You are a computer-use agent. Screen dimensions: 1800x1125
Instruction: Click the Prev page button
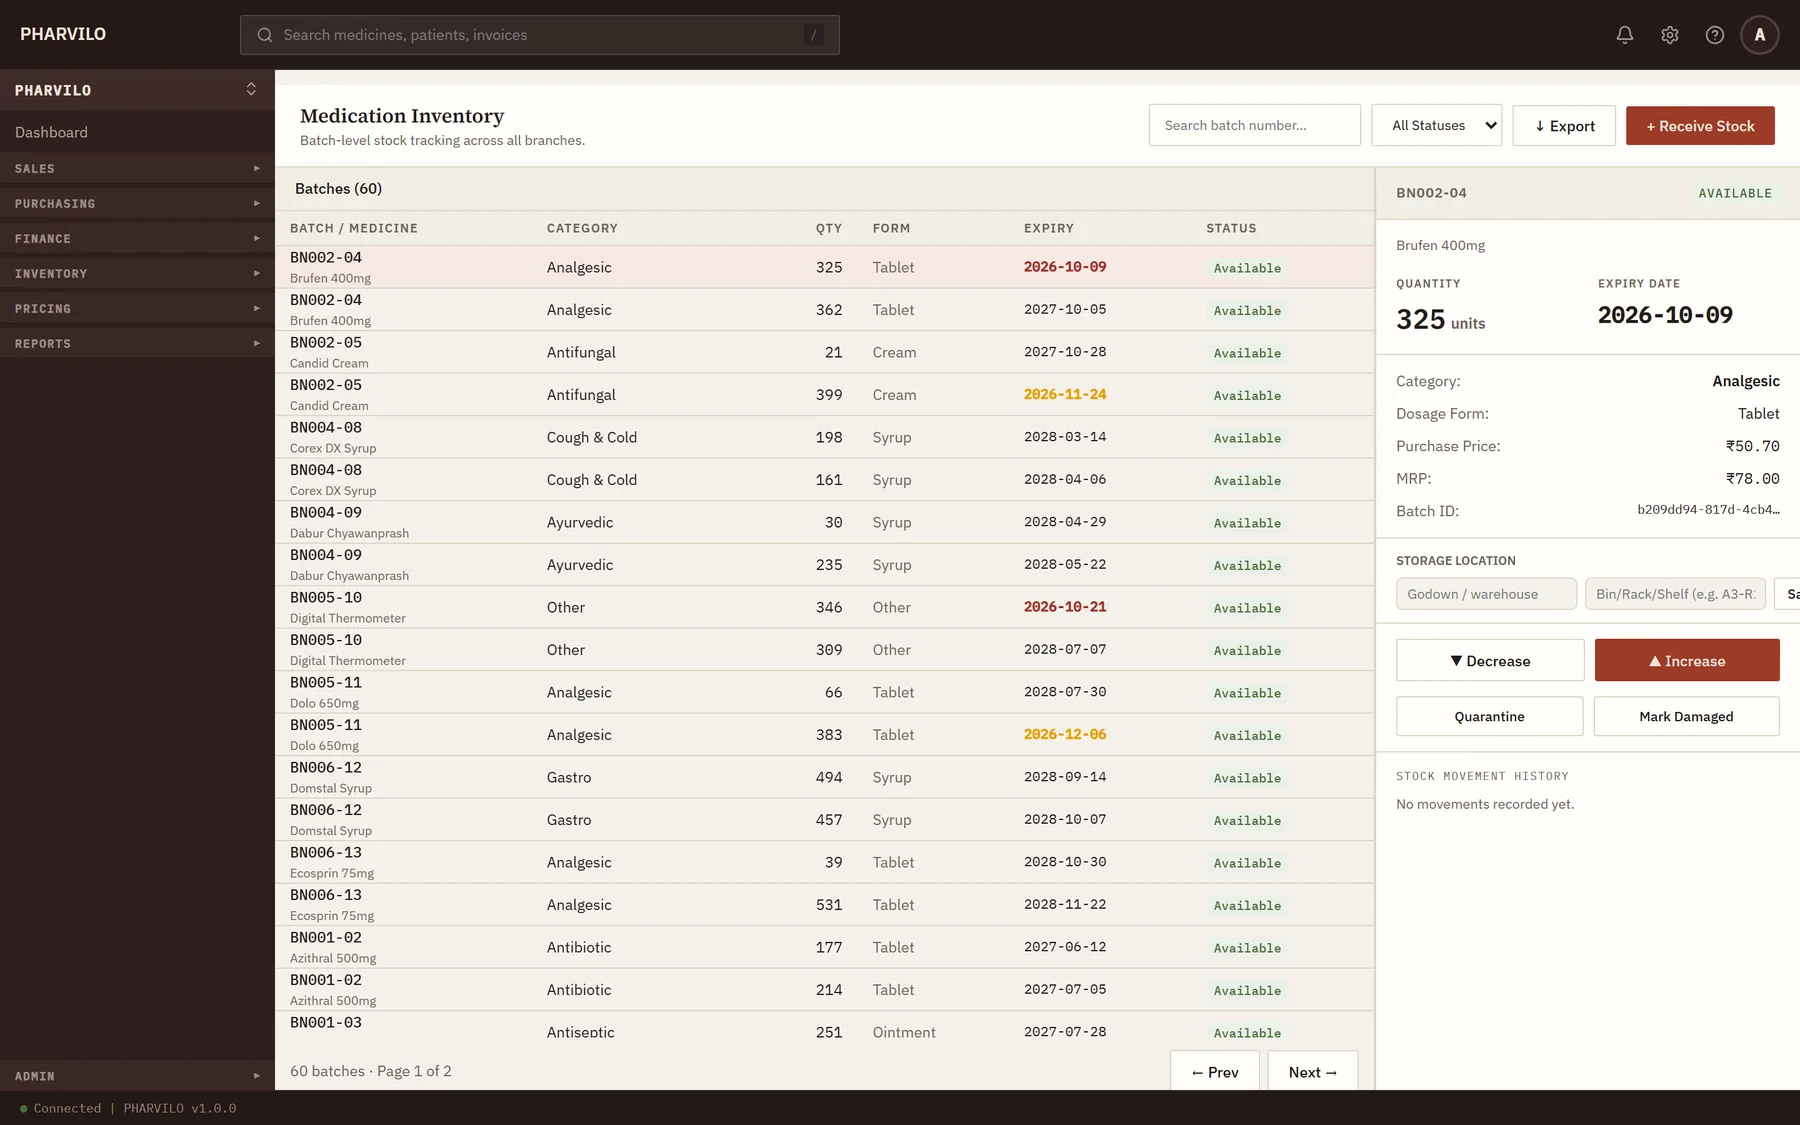[1215, 1071]
